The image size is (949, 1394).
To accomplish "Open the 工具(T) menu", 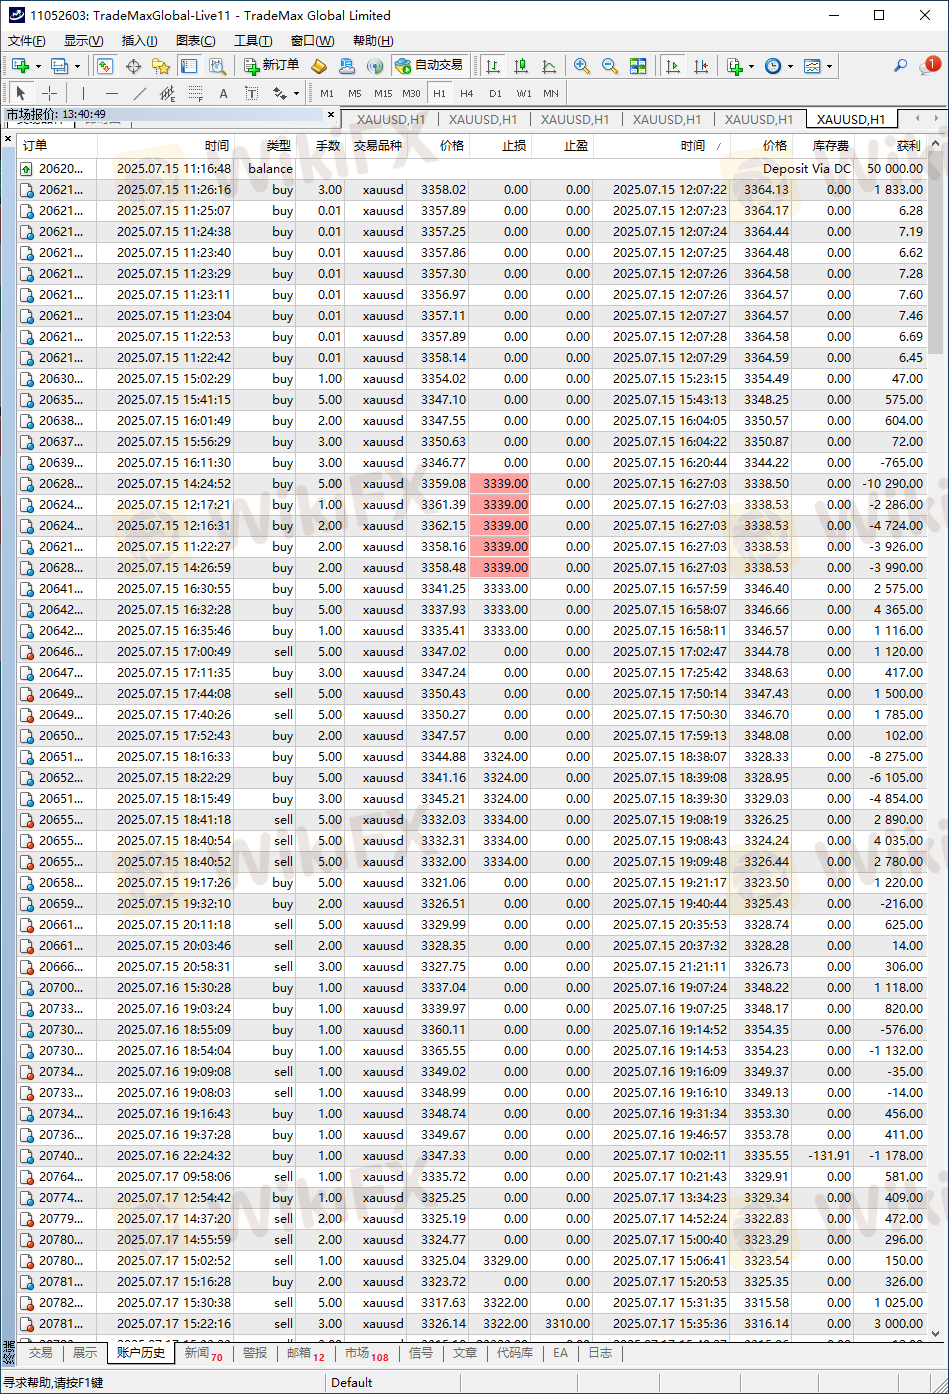I will [253, 41].
